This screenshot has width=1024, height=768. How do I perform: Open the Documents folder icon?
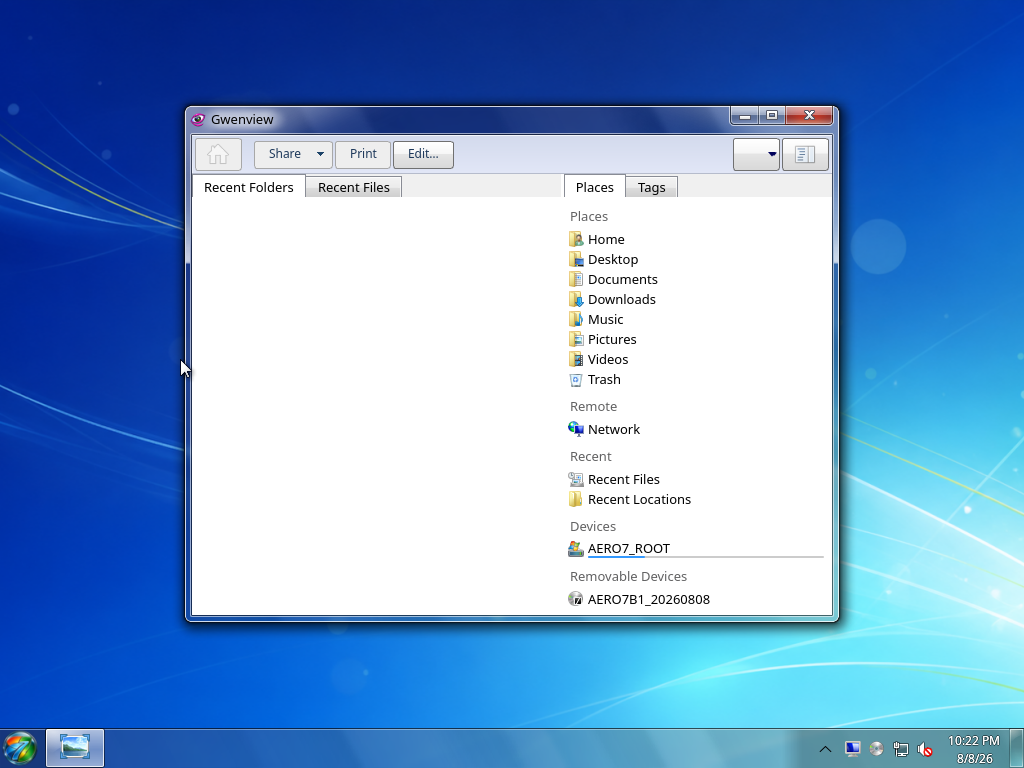point(576,280)
